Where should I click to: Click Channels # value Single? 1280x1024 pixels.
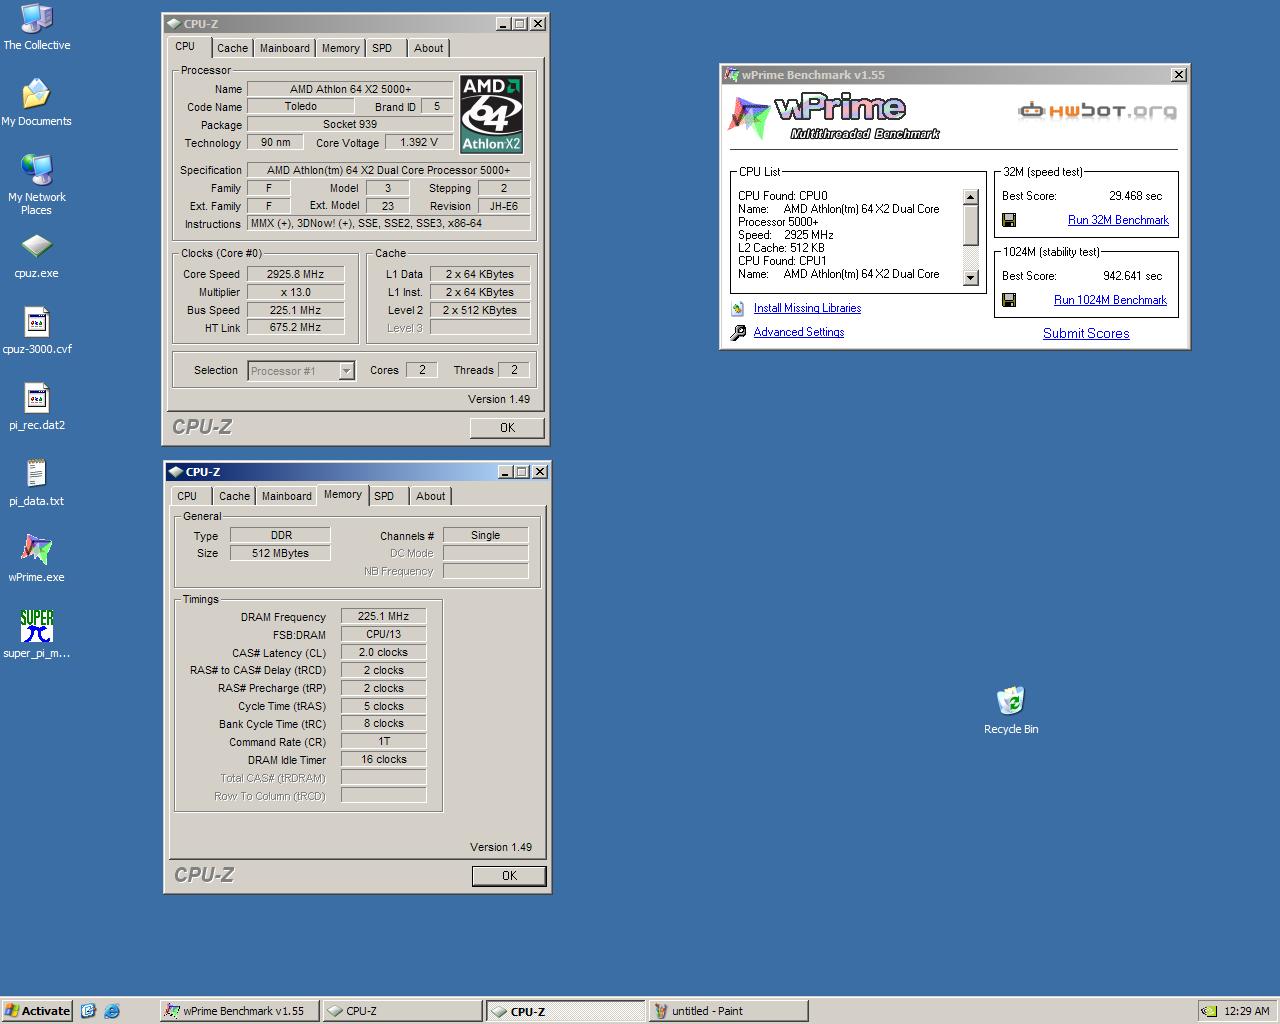[485, 536]
